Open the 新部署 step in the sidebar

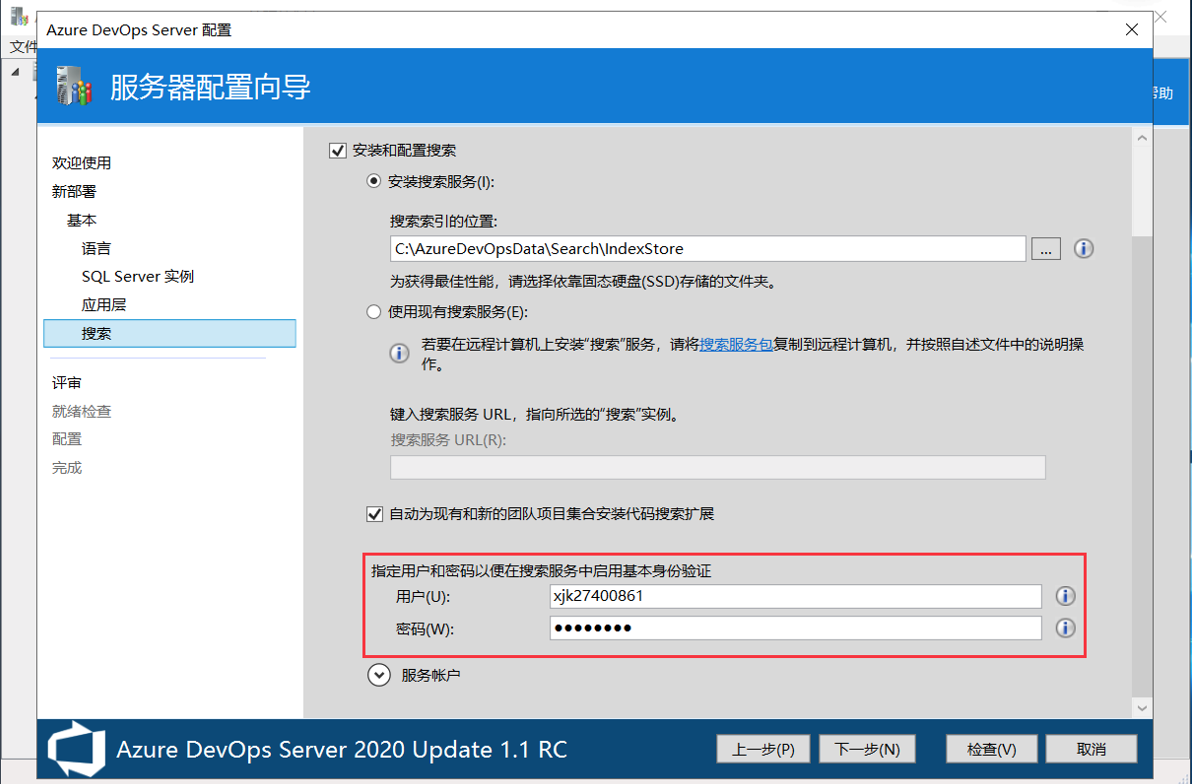point(74,192)
